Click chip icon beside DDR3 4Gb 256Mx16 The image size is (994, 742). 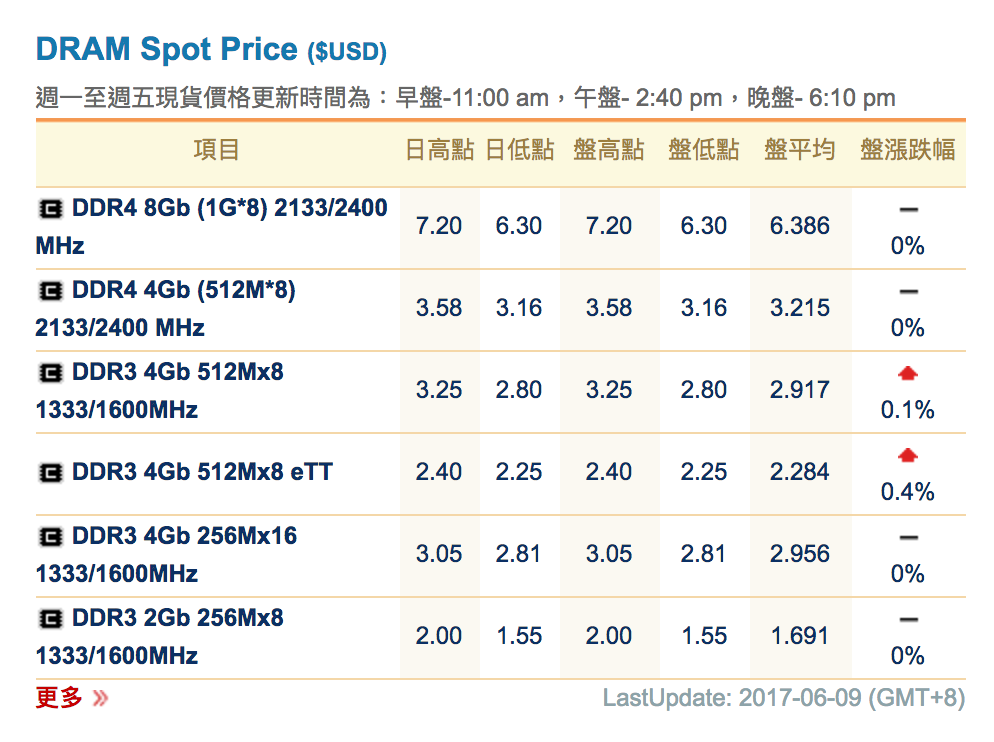pyautogui.click(x=50, y=537)
